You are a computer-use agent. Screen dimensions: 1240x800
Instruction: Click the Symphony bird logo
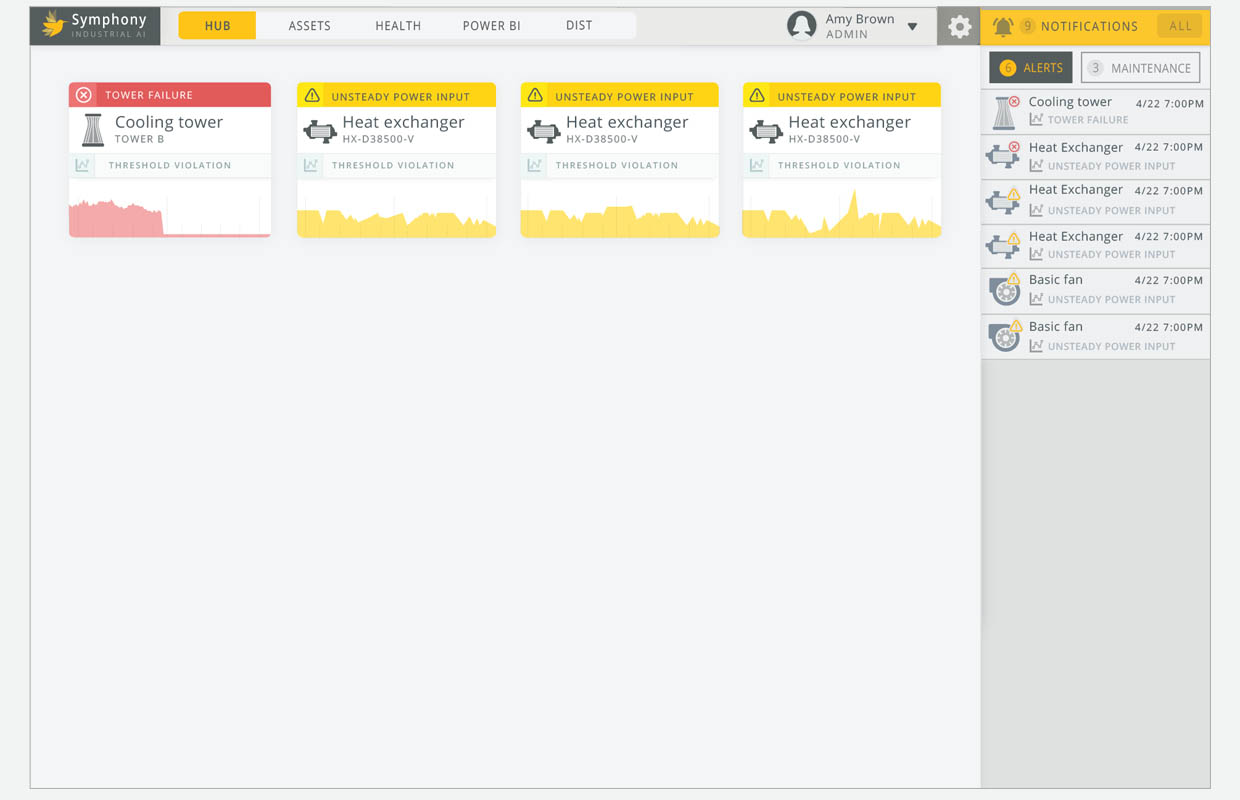point(53,25)
